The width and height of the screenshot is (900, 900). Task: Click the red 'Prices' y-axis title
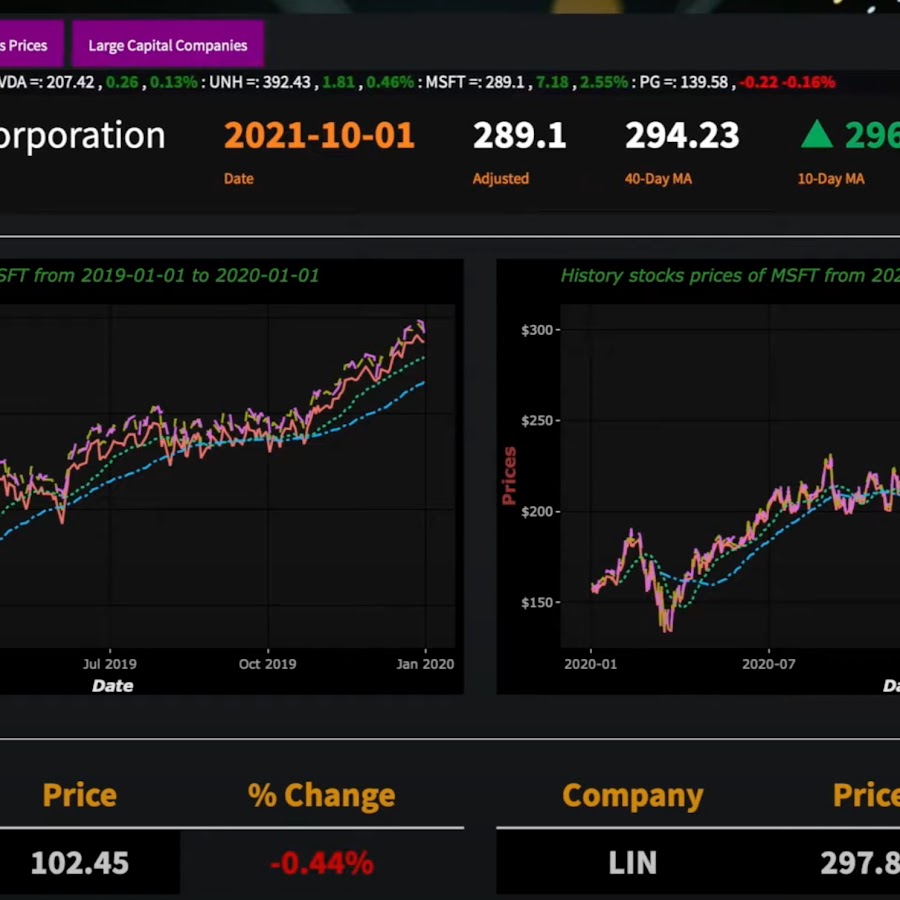(509, 476)
